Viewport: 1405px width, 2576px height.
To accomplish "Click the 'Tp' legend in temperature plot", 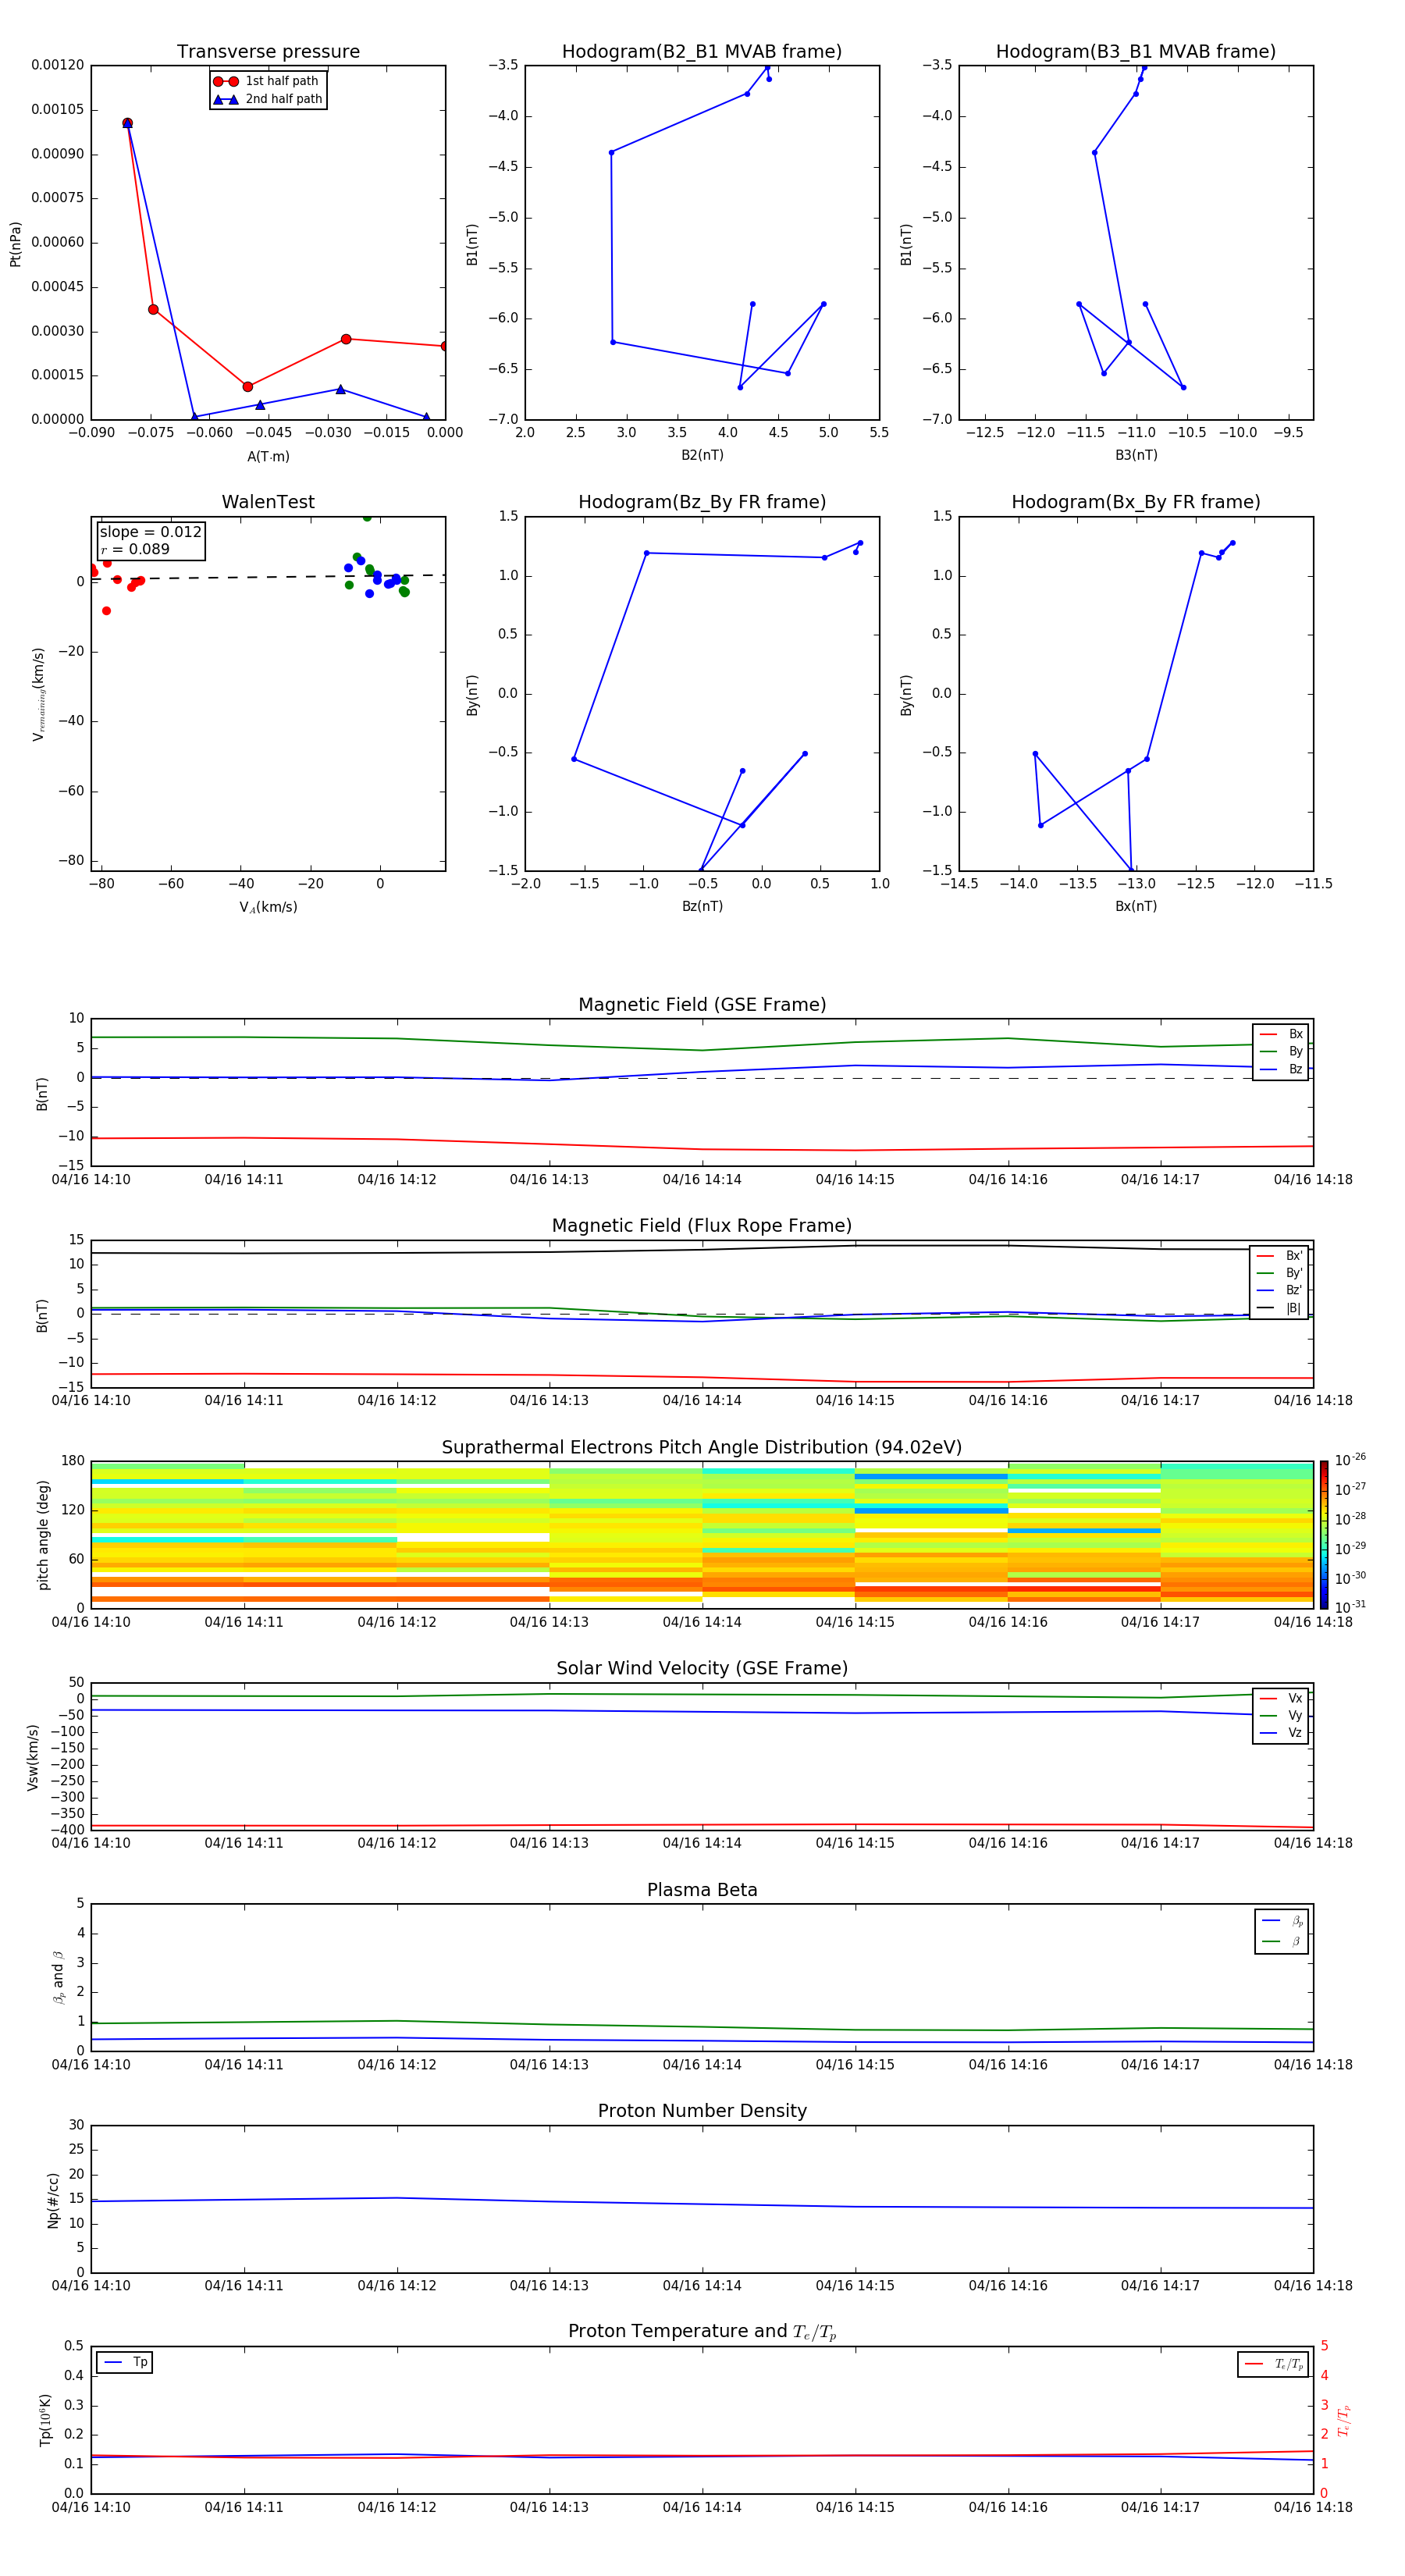I will click(x=125, y=2362).
